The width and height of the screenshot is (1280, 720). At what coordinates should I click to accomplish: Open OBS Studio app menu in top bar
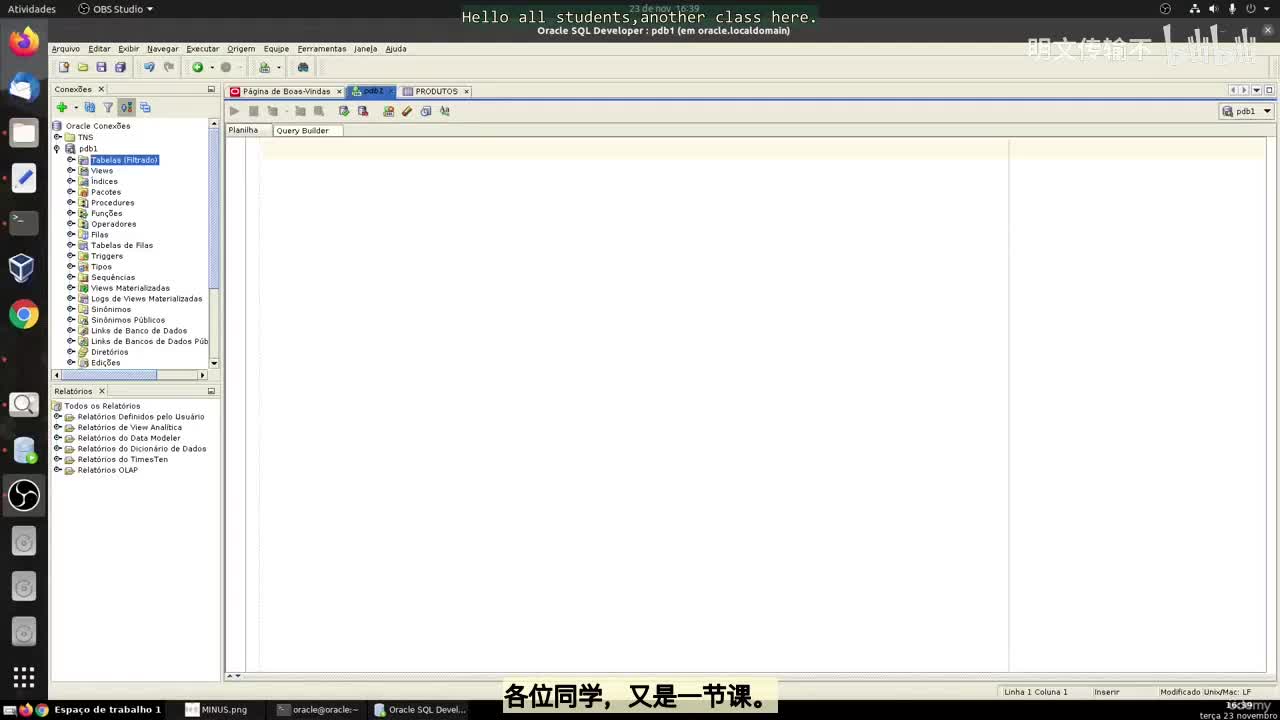(116, 9)
